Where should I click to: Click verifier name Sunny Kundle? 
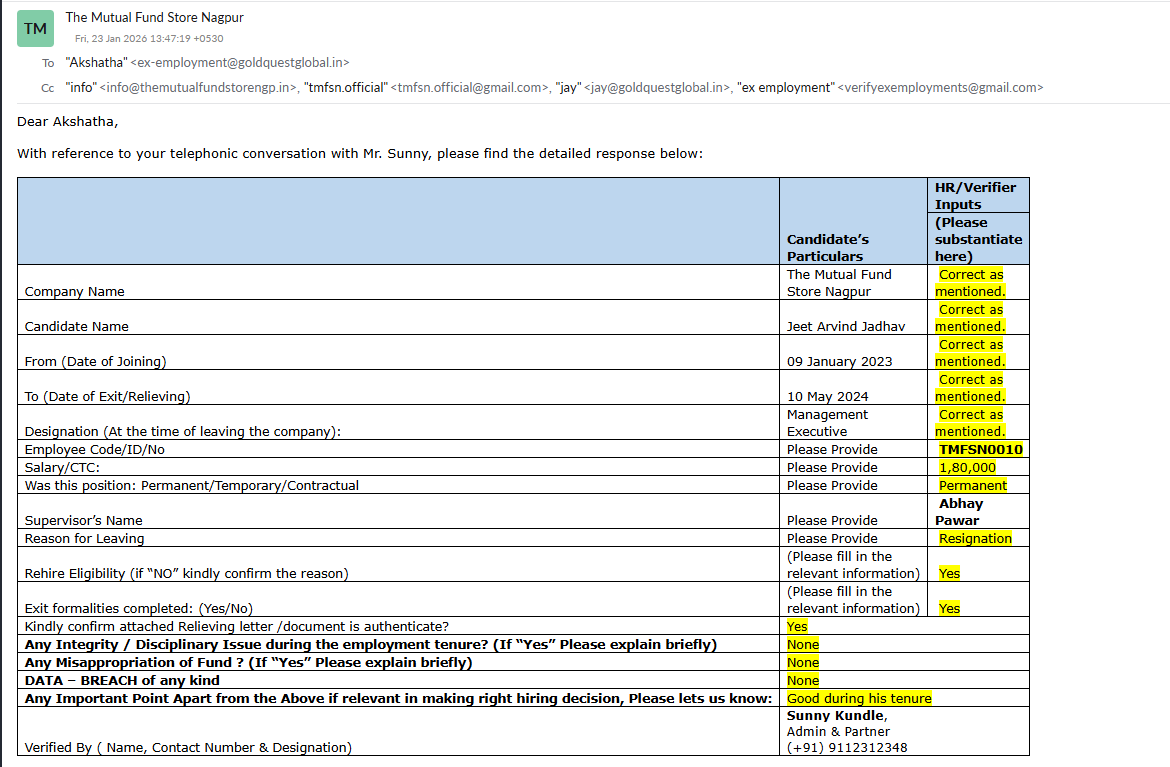pos(836,715)
